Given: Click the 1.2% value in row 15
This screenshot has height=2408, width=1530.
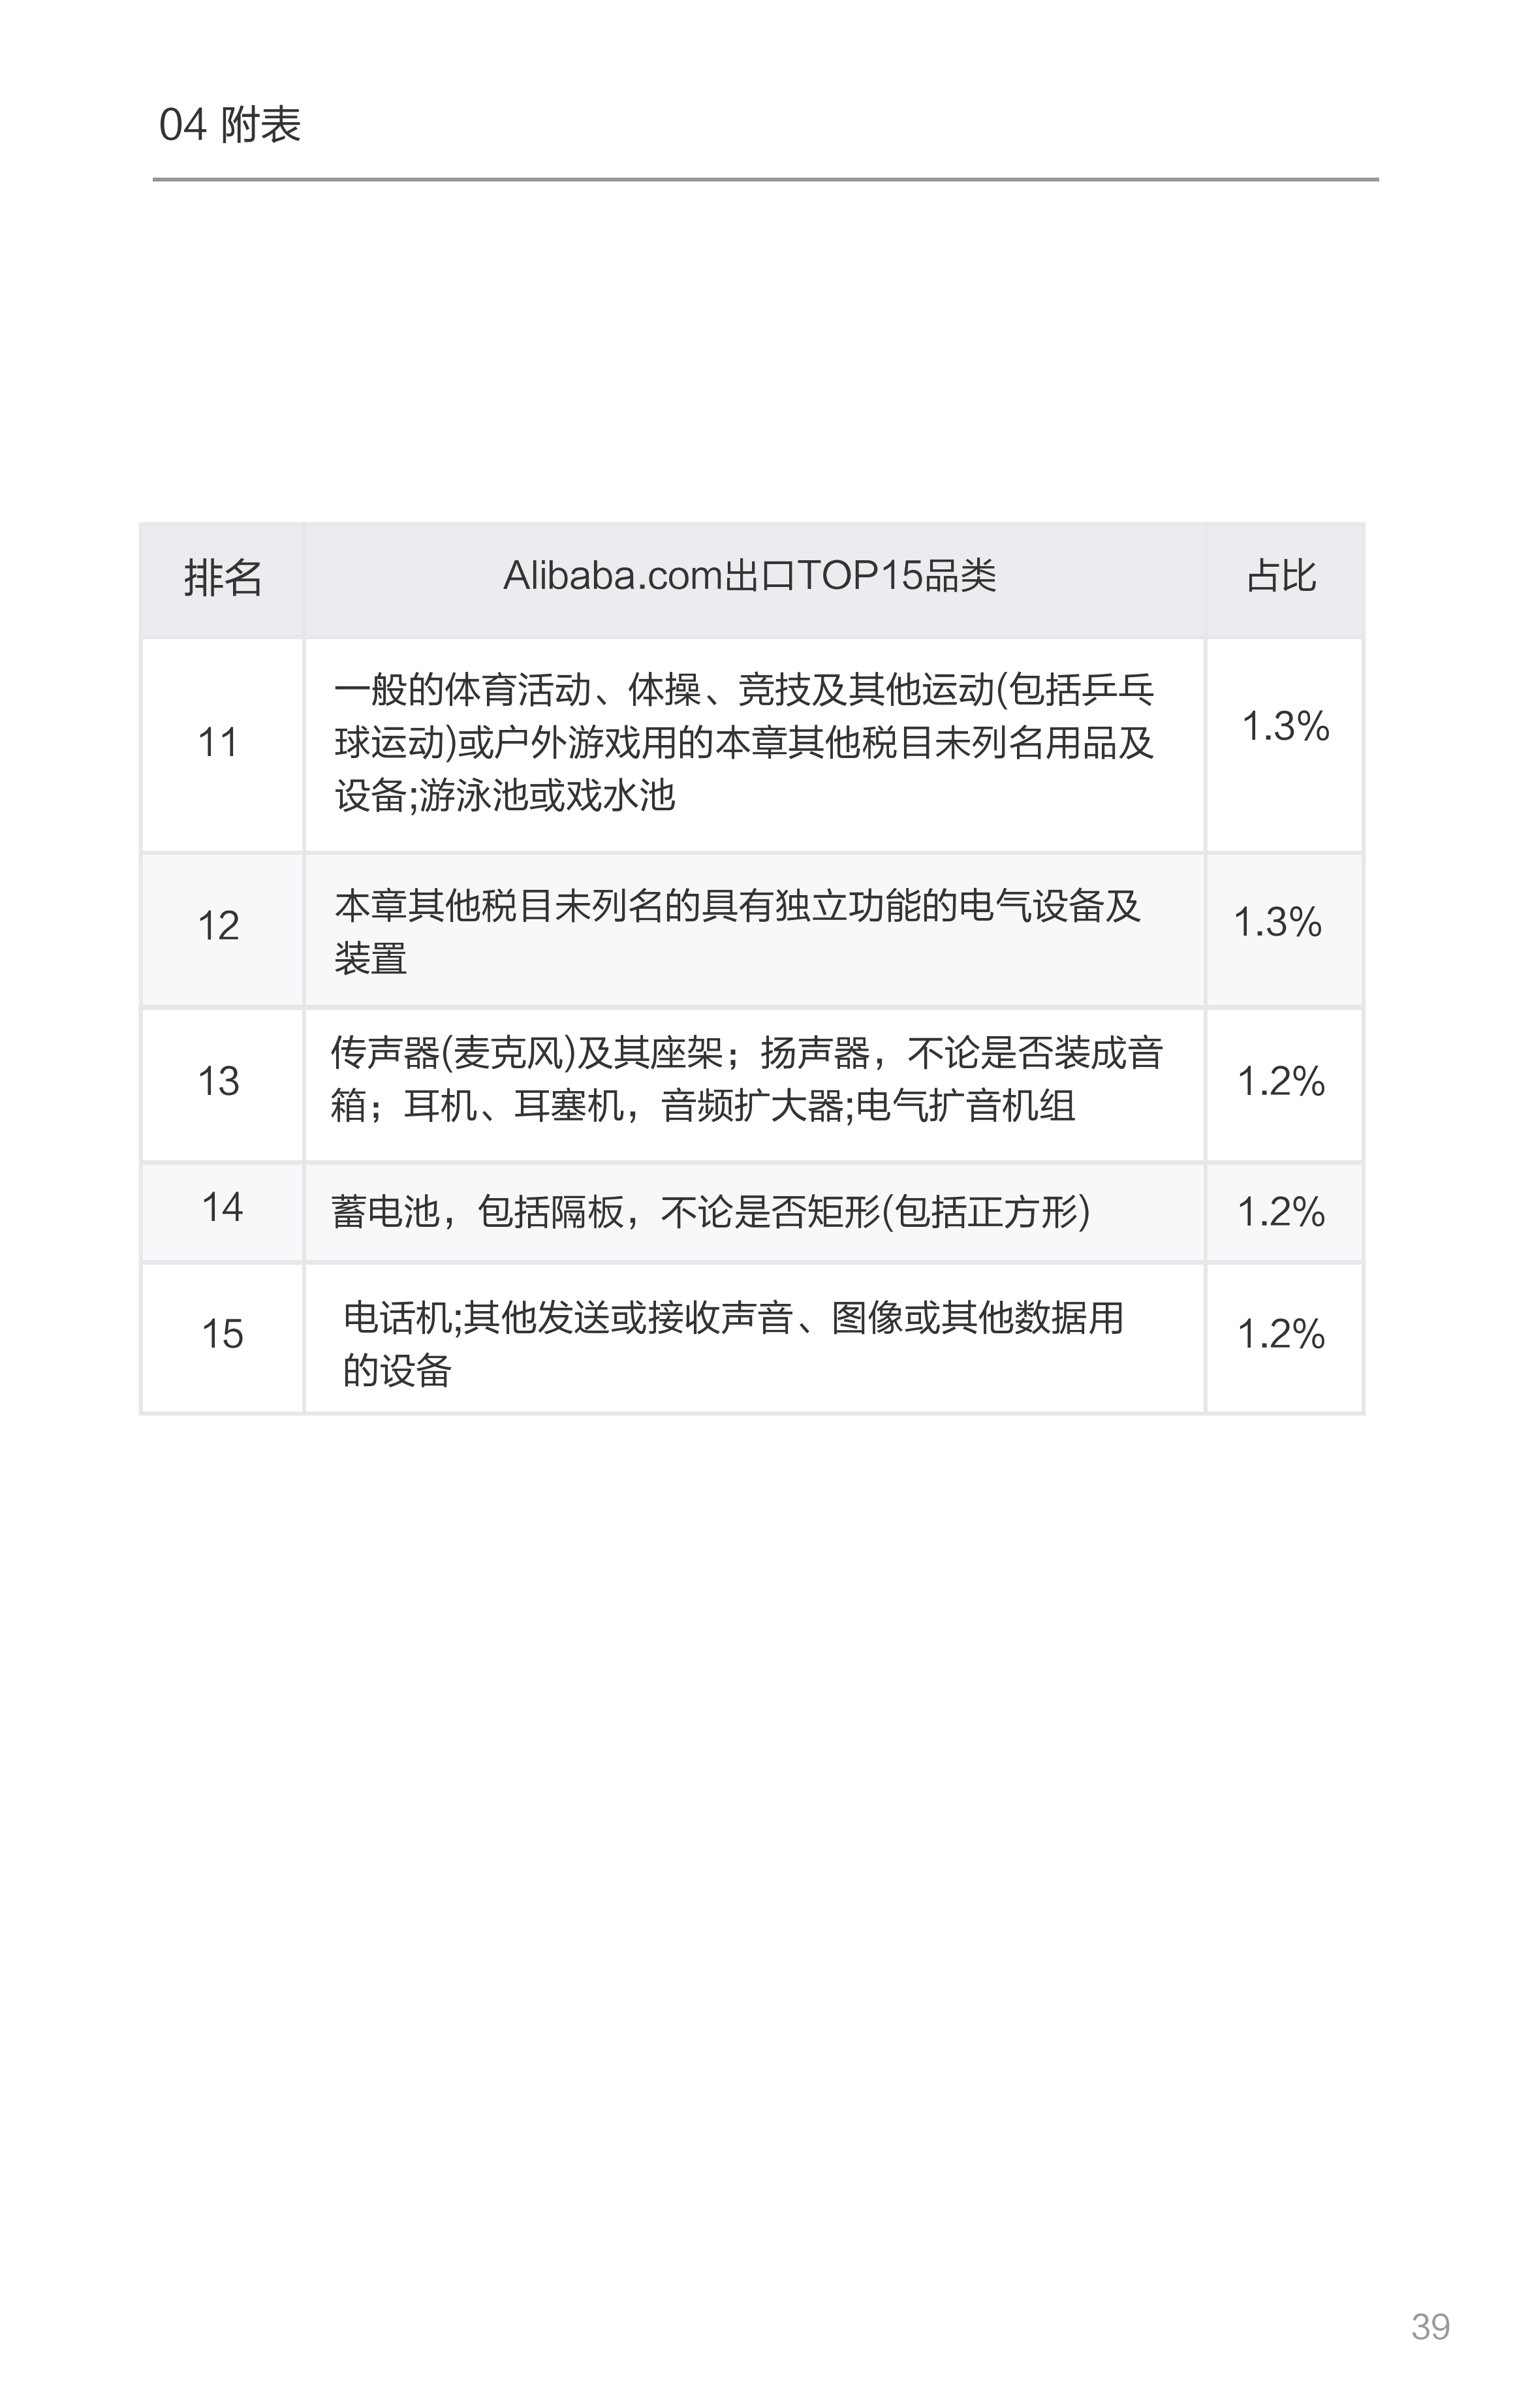Looking at the screenshot, I should point(1281,1334).
